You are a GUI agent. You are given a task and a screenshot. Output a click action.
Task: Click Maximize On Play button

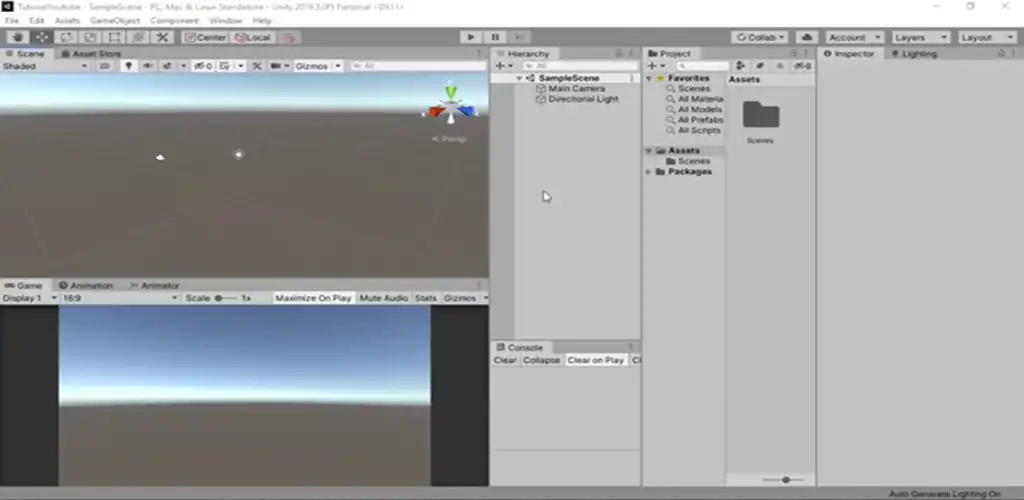pos(313,298)
